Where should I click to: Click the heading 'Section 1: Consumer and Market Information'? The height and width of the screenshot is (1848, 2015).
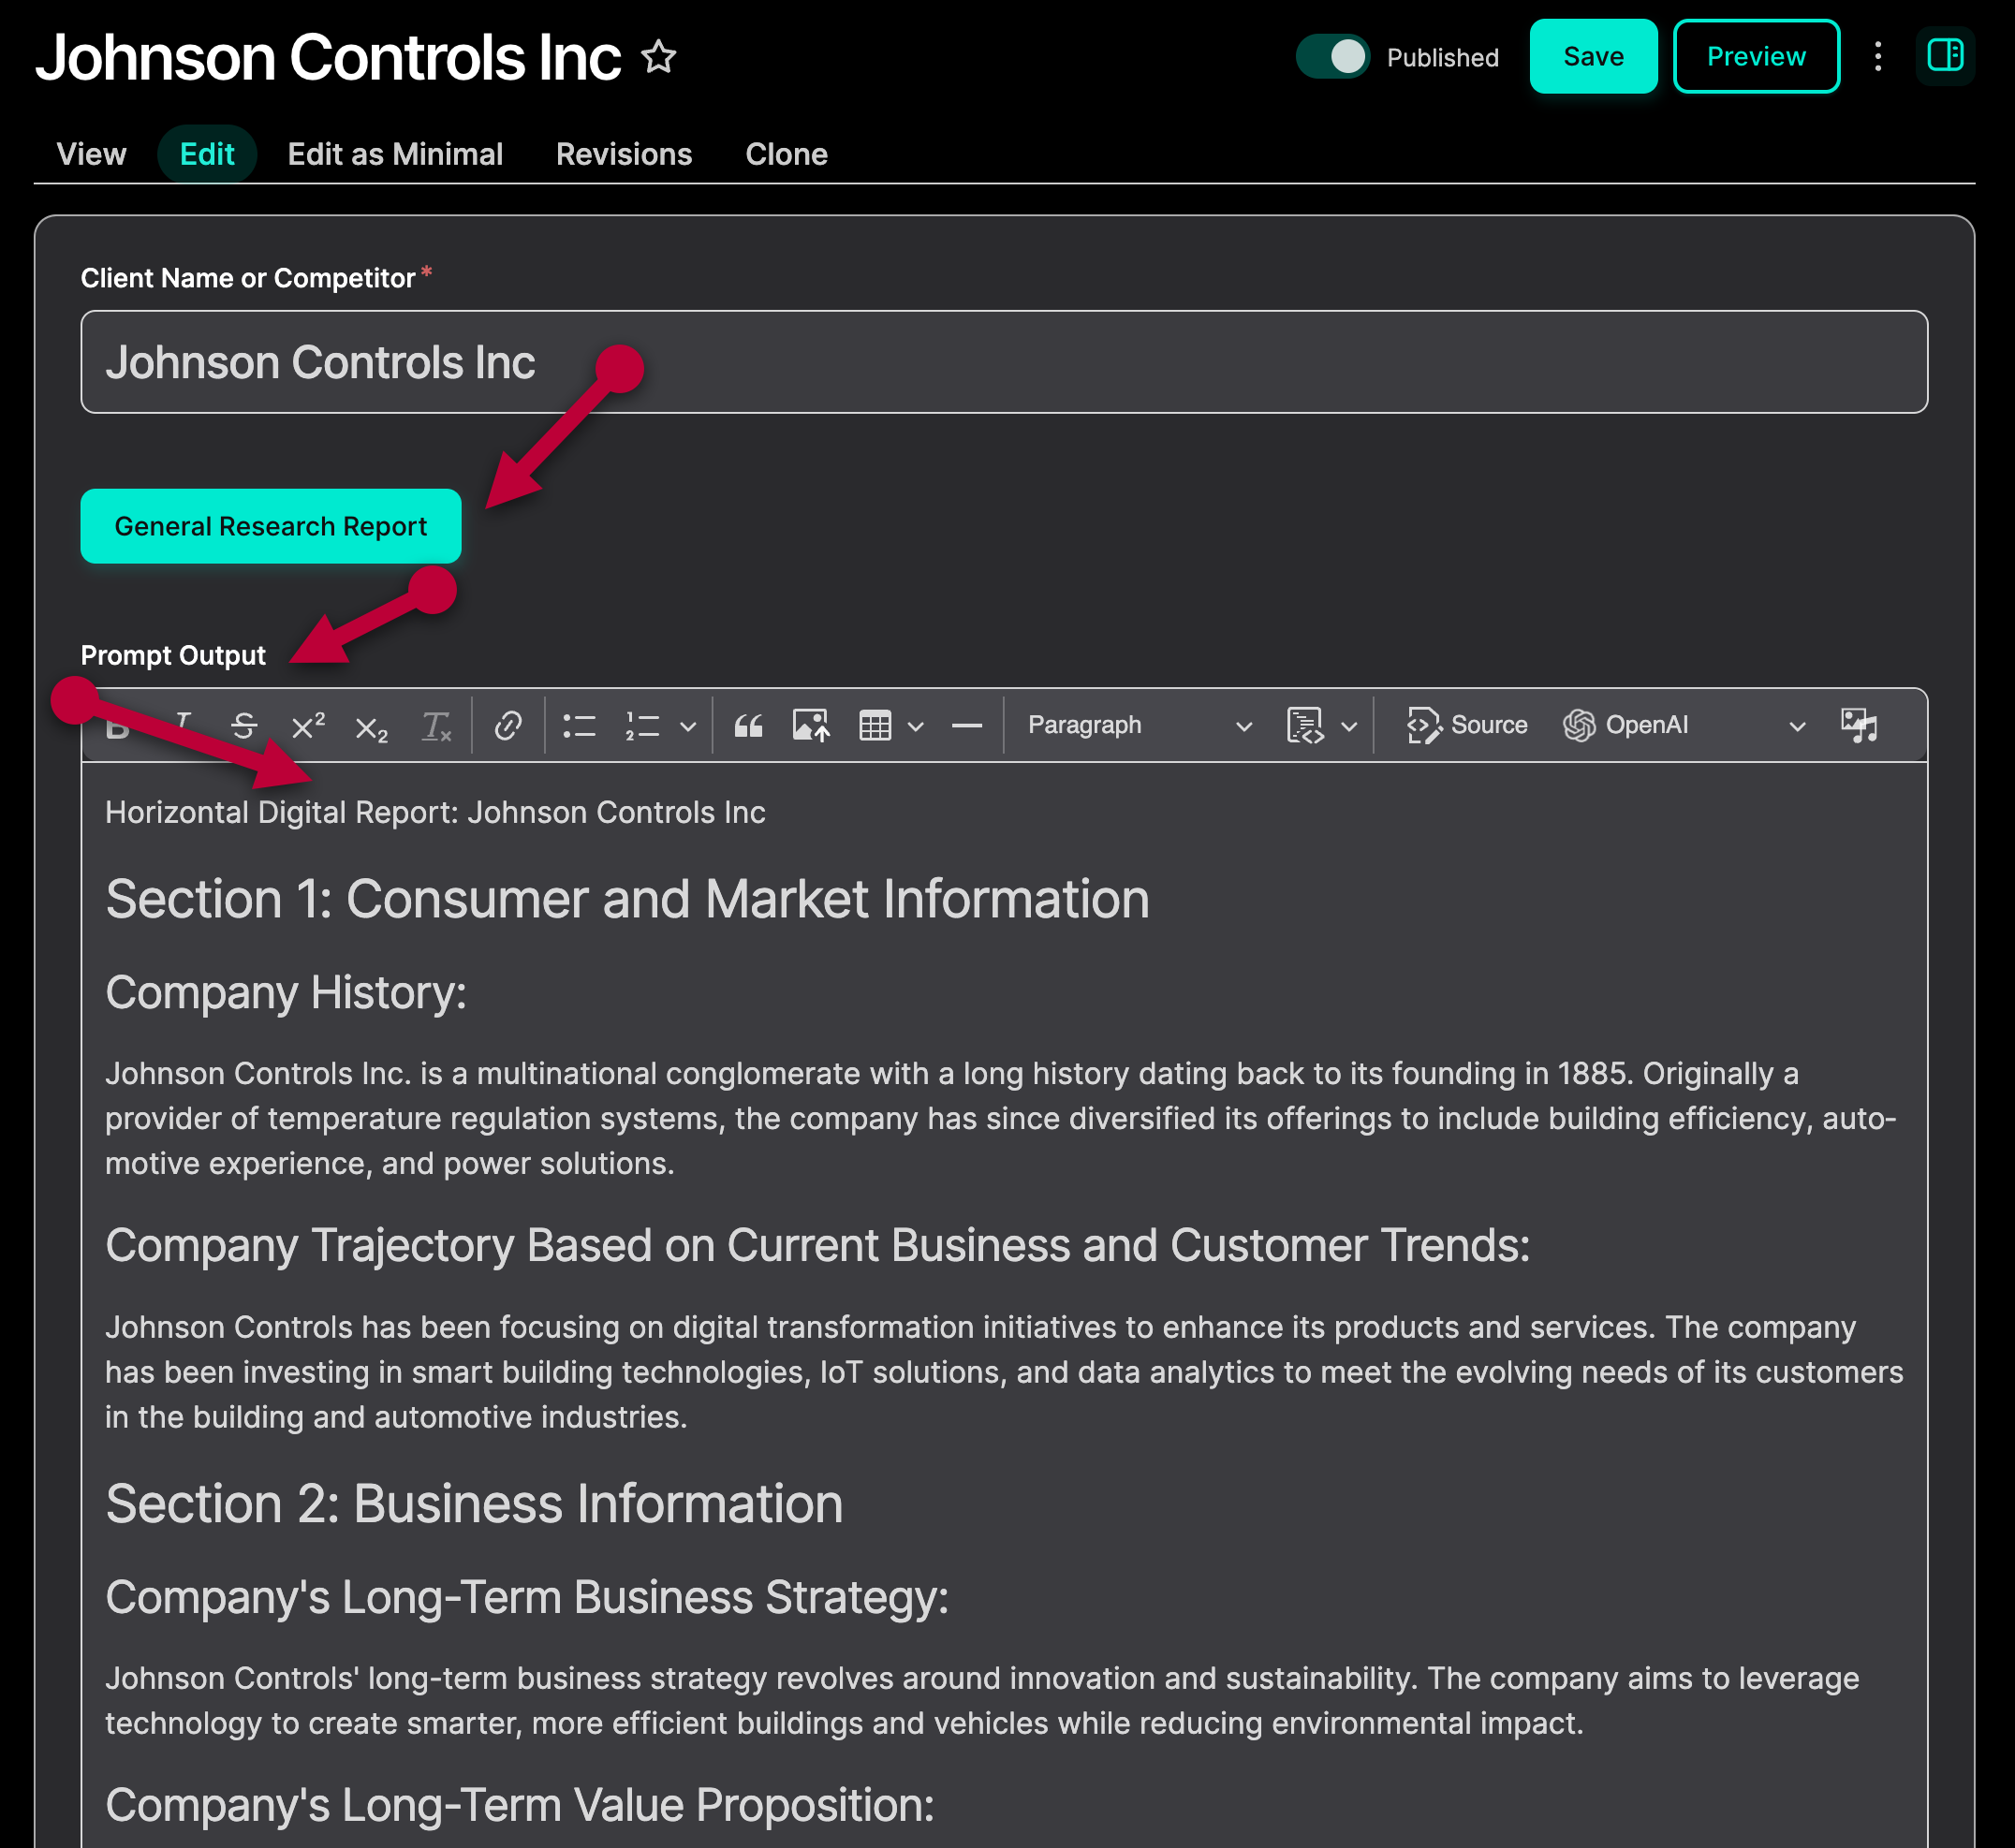[x=628, y=898]
